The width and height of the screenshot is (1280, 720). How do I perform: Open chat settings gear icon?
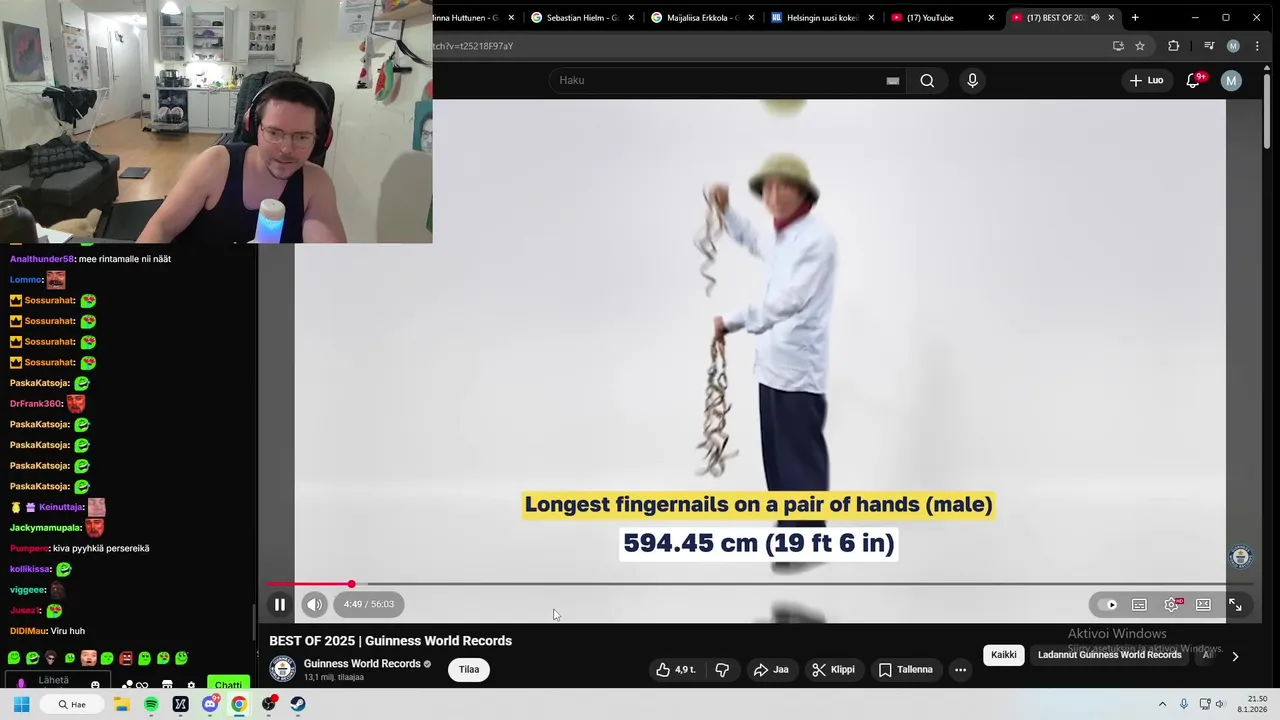191,686
